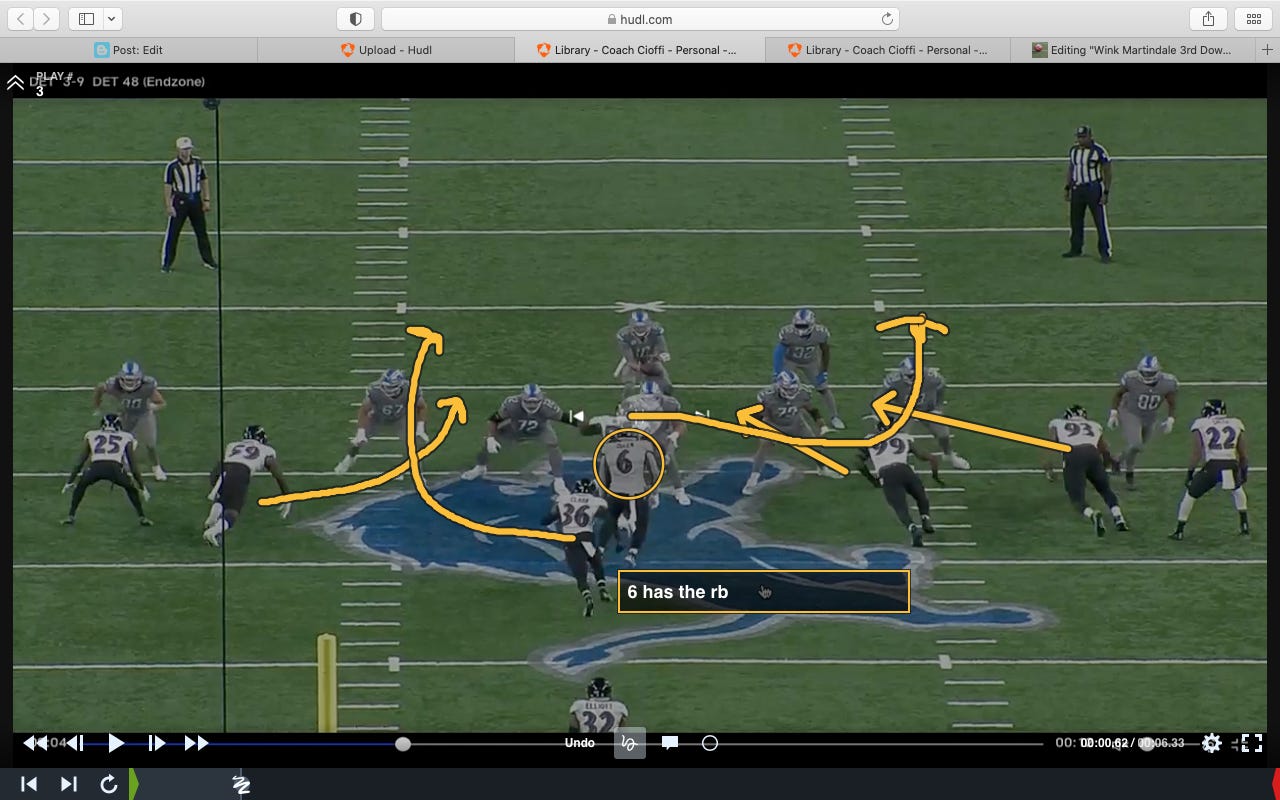Image resolution: width=1280 pixels, height=800 pixels.
Task: Select the '6 has the rb' text box
Action: pyautogui.click(x=764, y=591)
